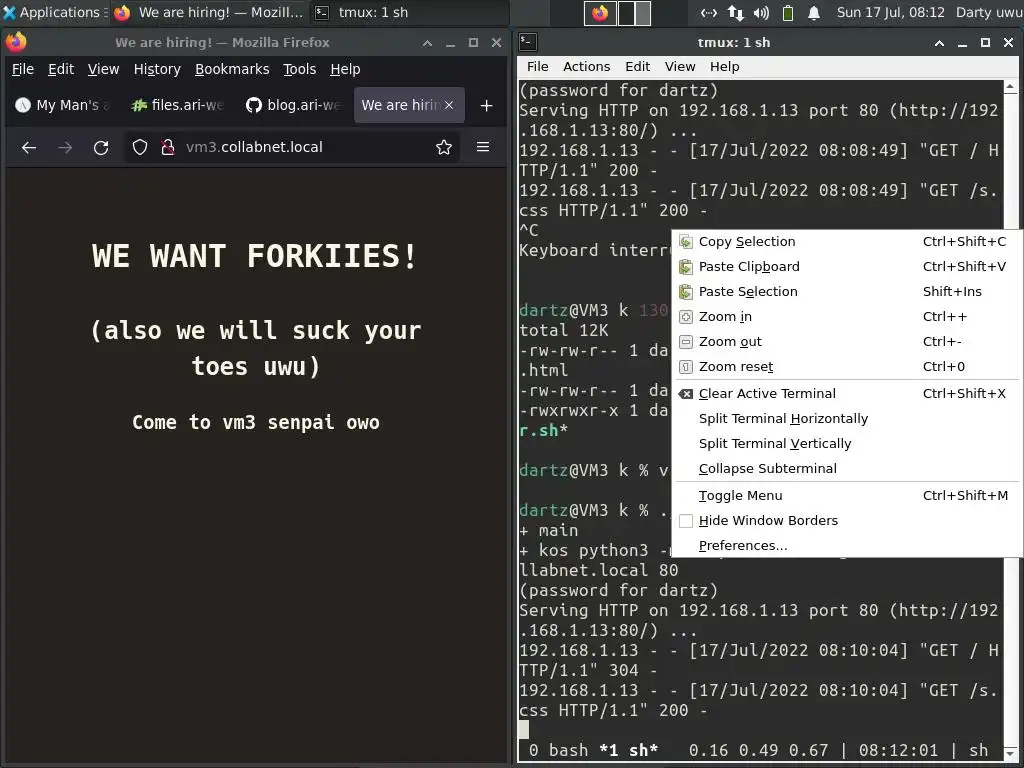The image size is (1024, 768).
Task: Click the network transfer arrows tray icon
Action: click(735, 12)
